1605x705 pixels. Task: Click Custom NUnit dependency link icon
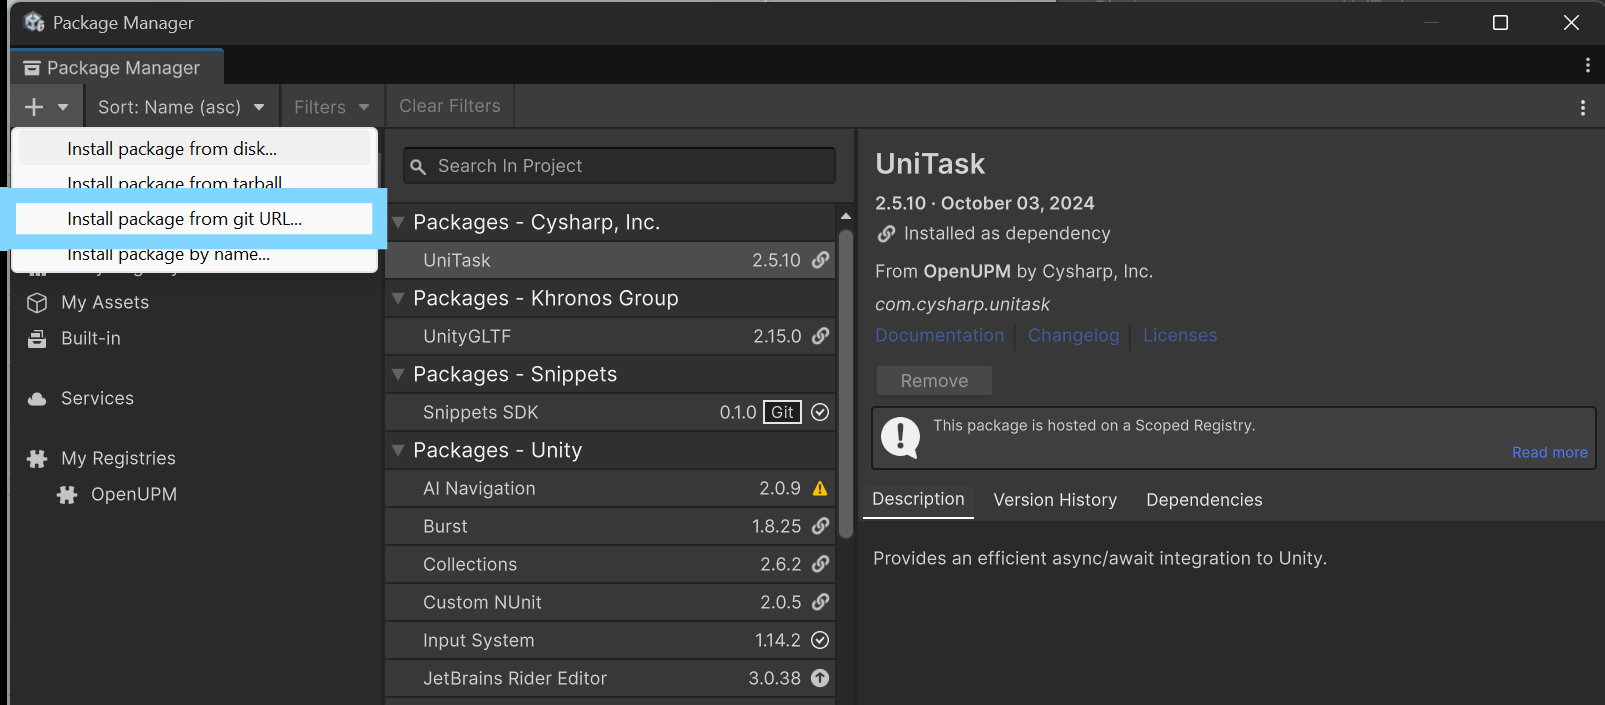[x=820, y=602]
